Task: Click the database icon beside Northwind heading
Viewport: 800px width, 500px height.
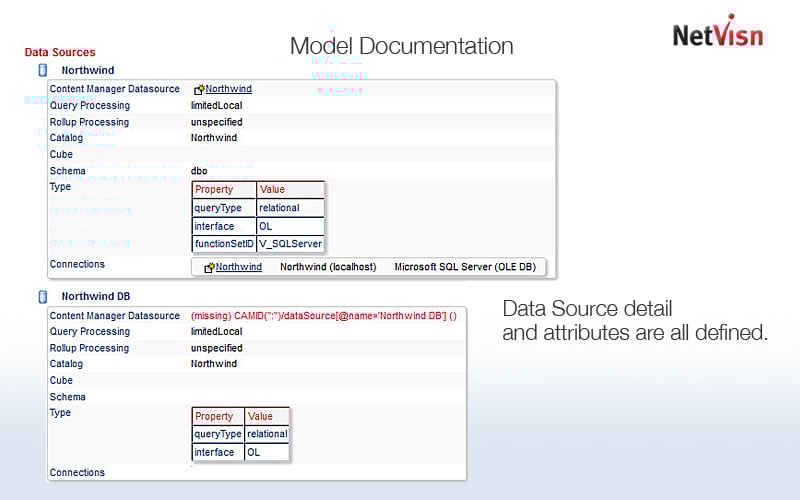Action: click(x=43, y=70)
